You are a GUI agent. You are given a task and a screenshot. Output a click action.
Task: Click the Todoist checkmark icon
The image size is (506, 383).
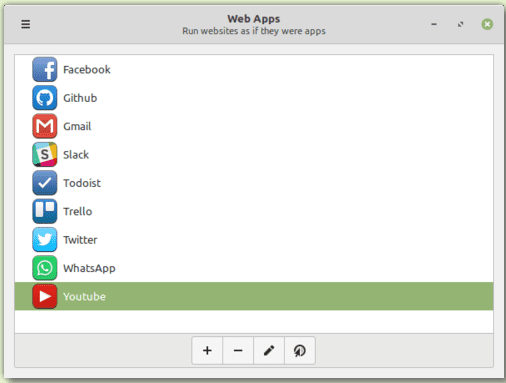pyautogui.click(x=45, y=183)
